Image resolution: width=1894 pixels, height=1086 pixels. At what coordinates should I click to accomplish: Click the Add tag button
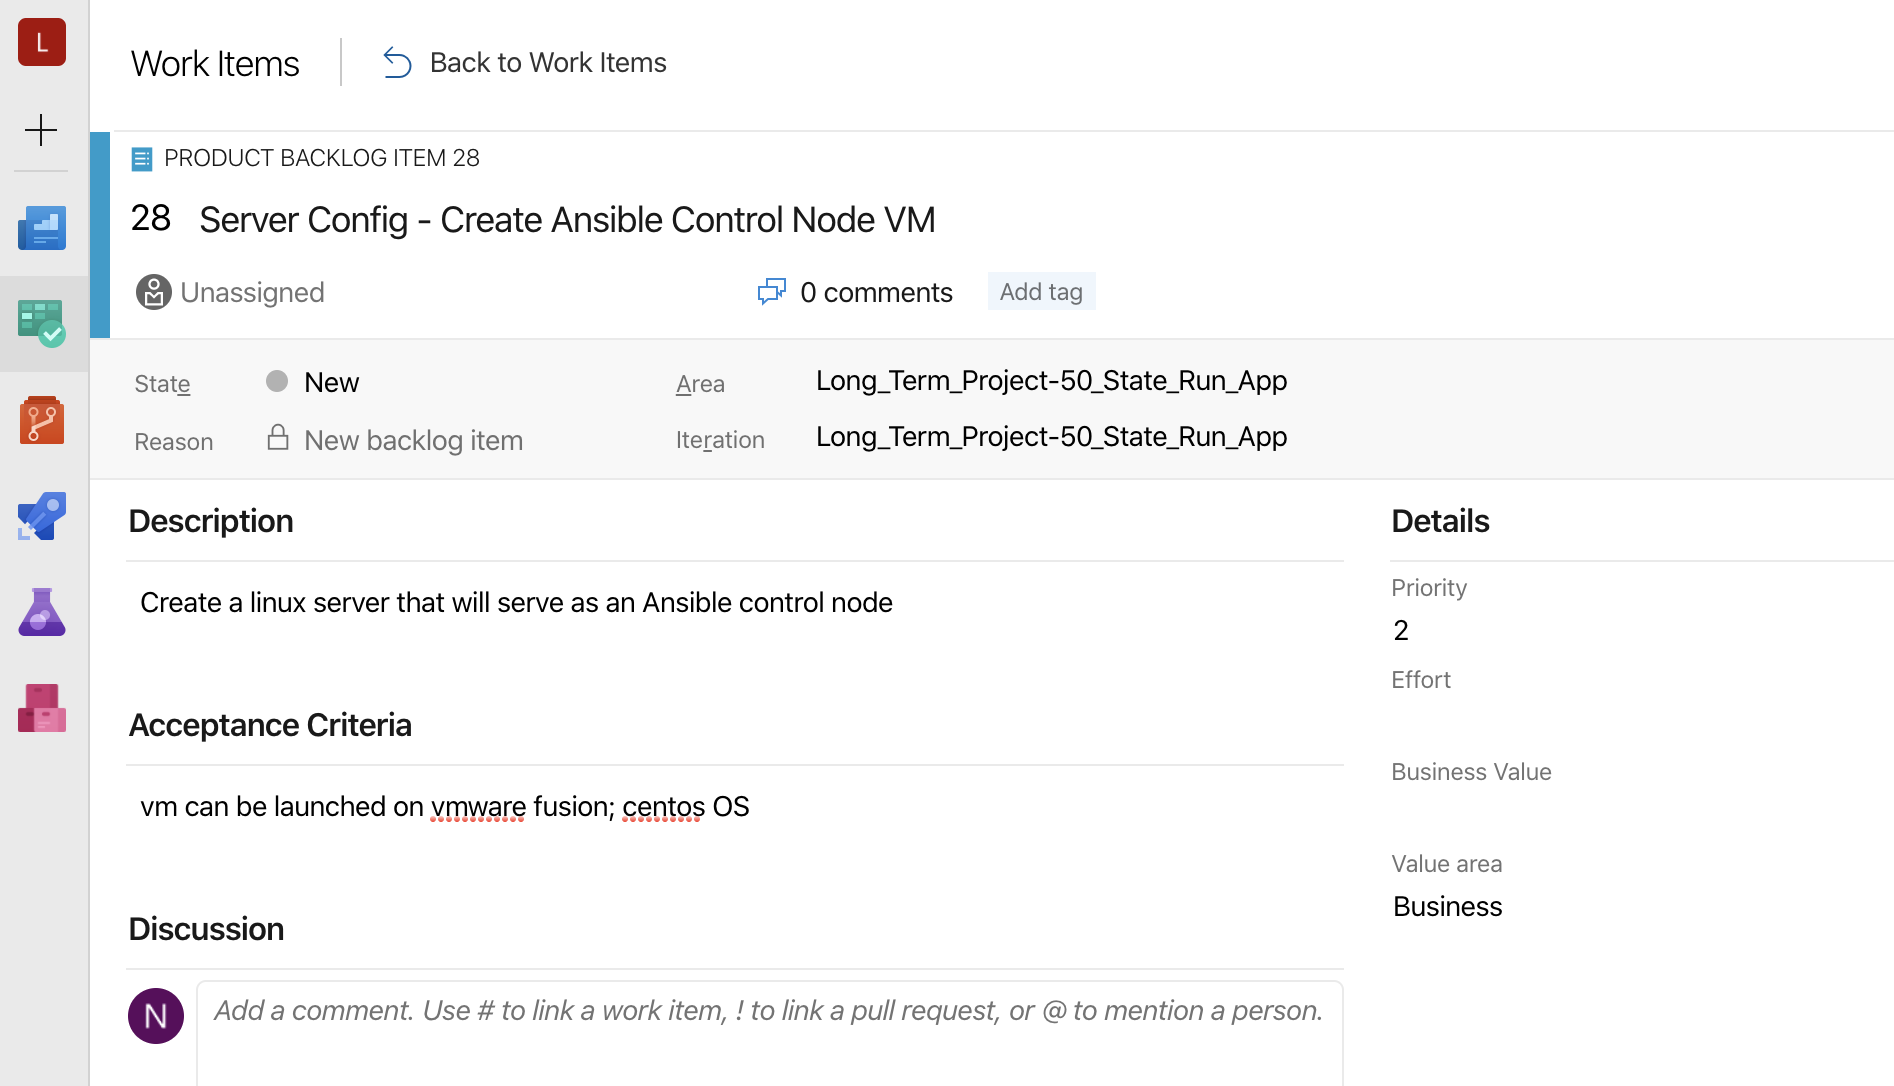click(x=1041, y=292)
